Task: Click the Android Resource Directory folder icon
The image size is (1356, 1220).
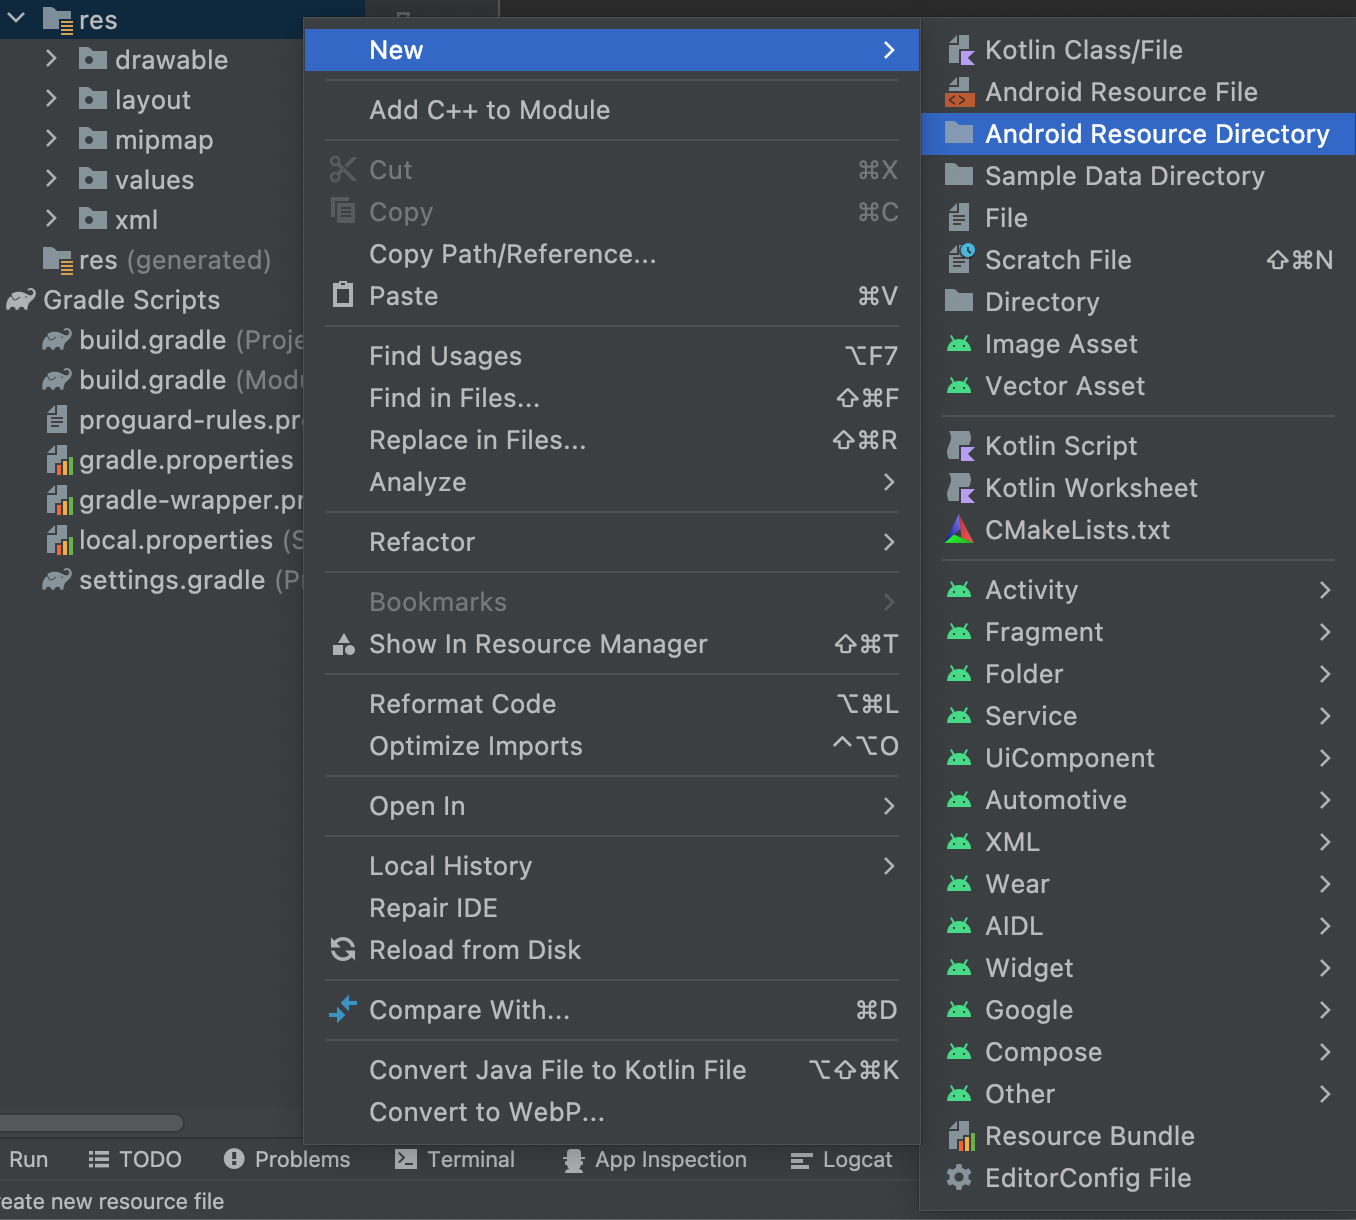Action: click(960, 133)
